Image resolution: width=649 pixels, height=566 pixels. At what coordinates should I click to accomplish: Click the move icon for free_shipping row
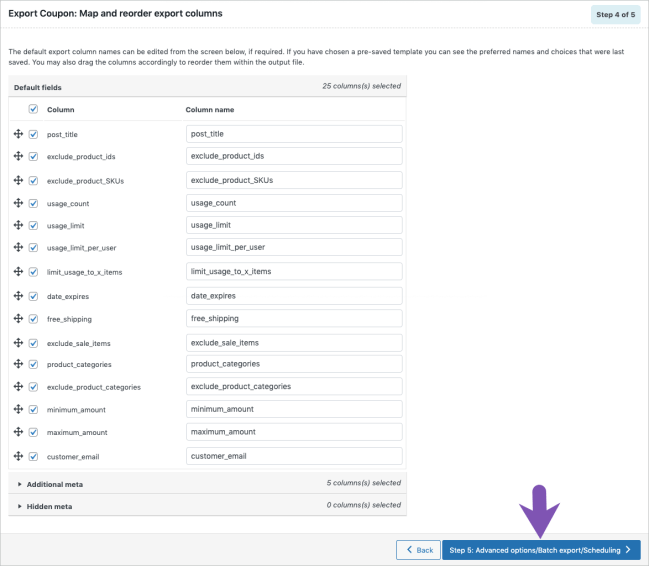(x=18, y=319)
